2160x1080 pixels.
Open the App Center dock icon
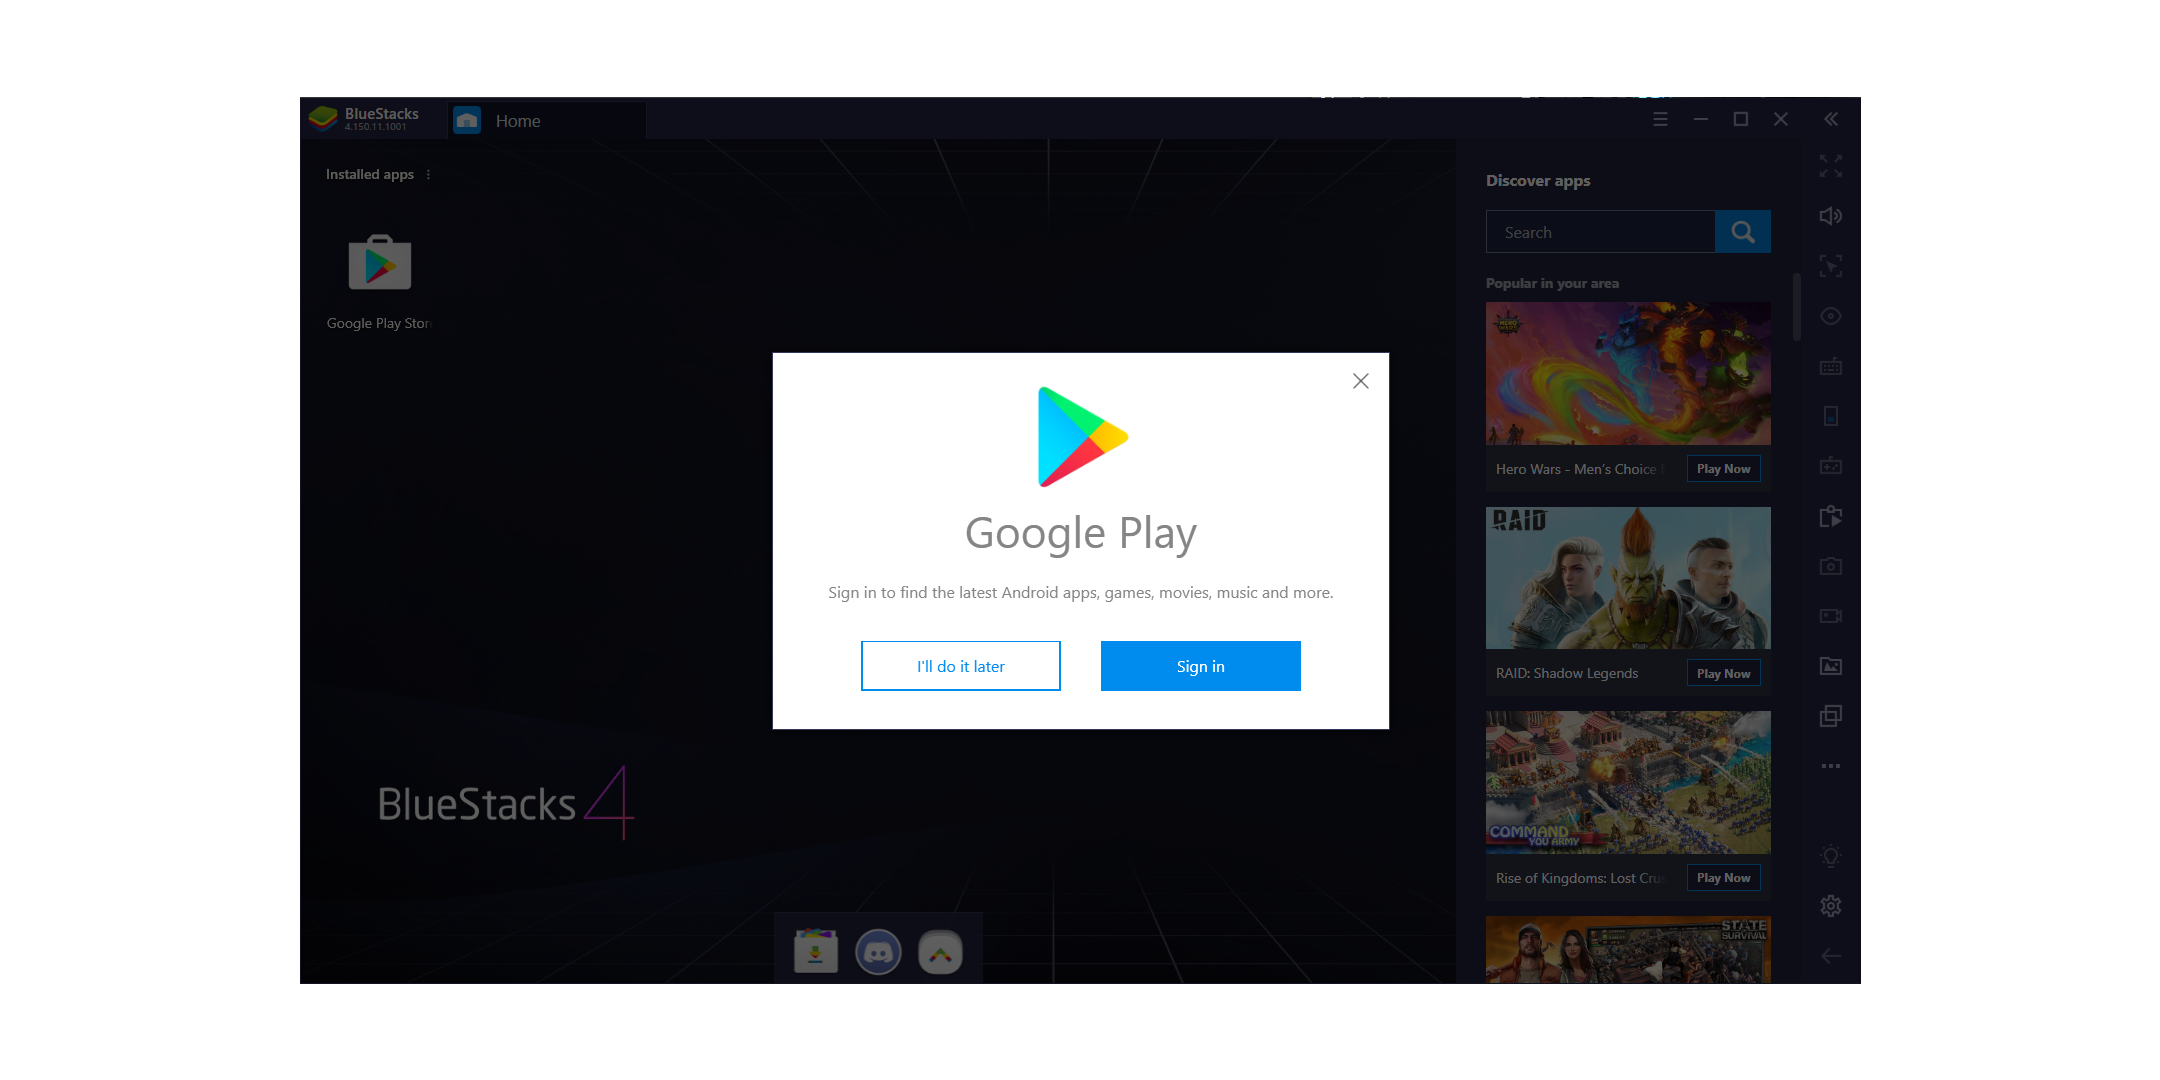(815, 951)
